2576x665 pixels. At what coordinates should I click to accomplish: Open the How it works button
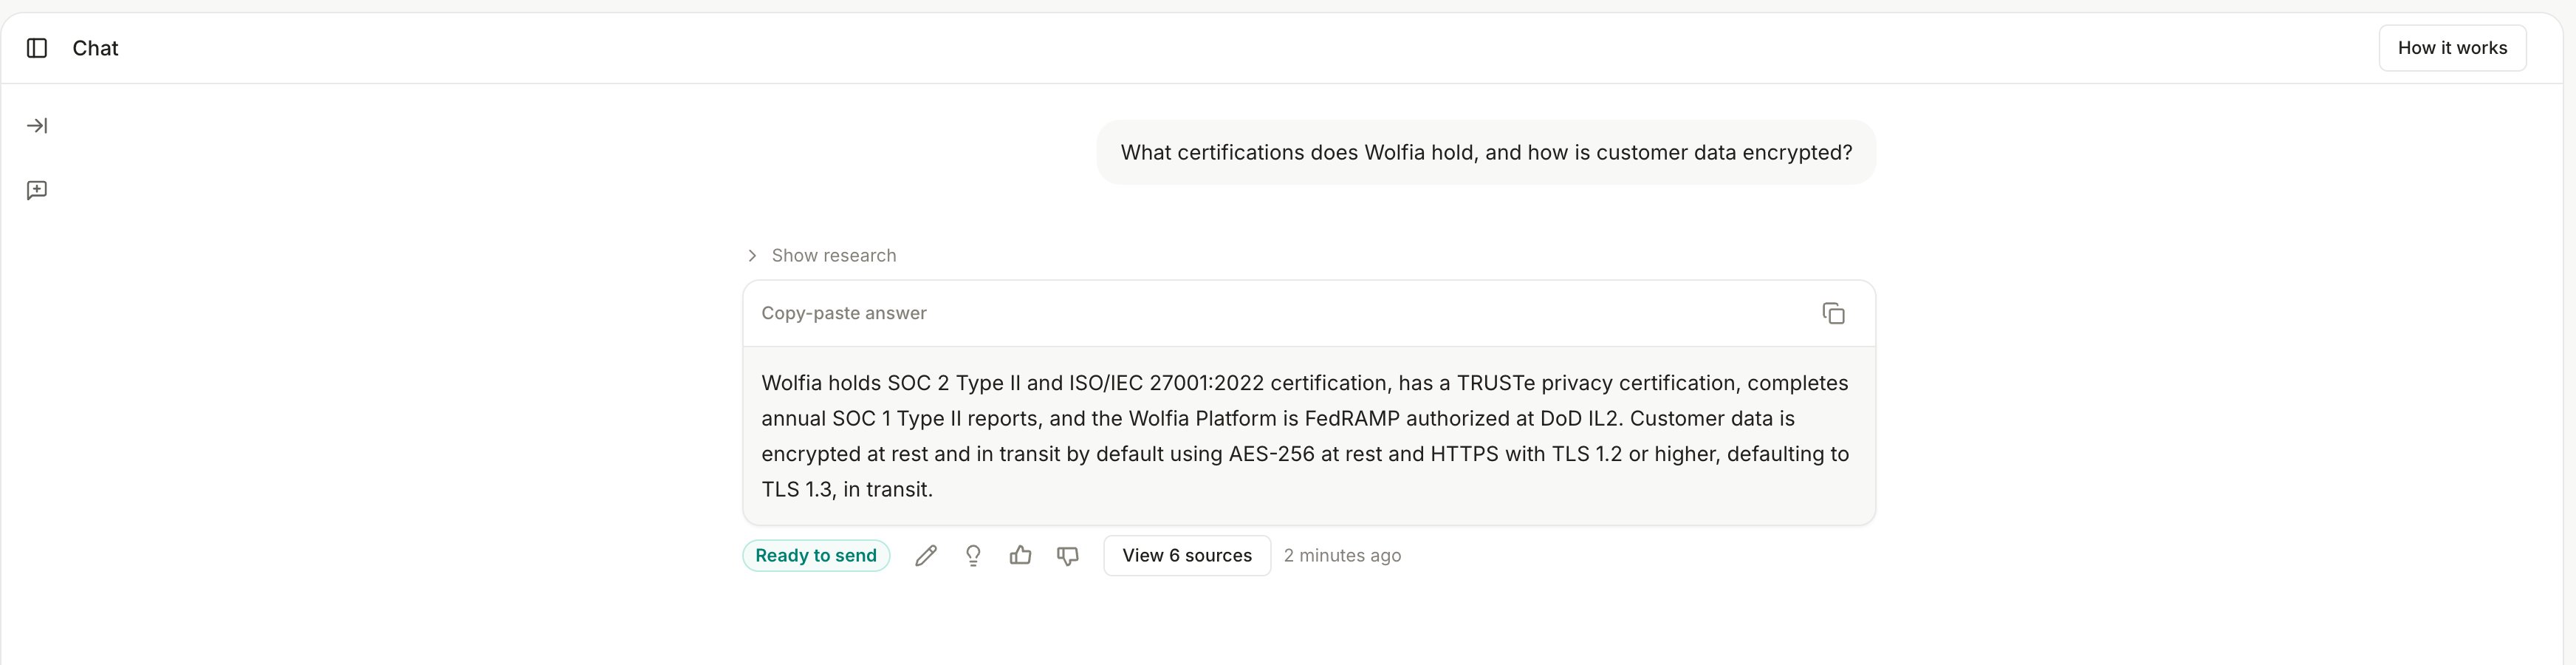click(x=2452, y=48)
